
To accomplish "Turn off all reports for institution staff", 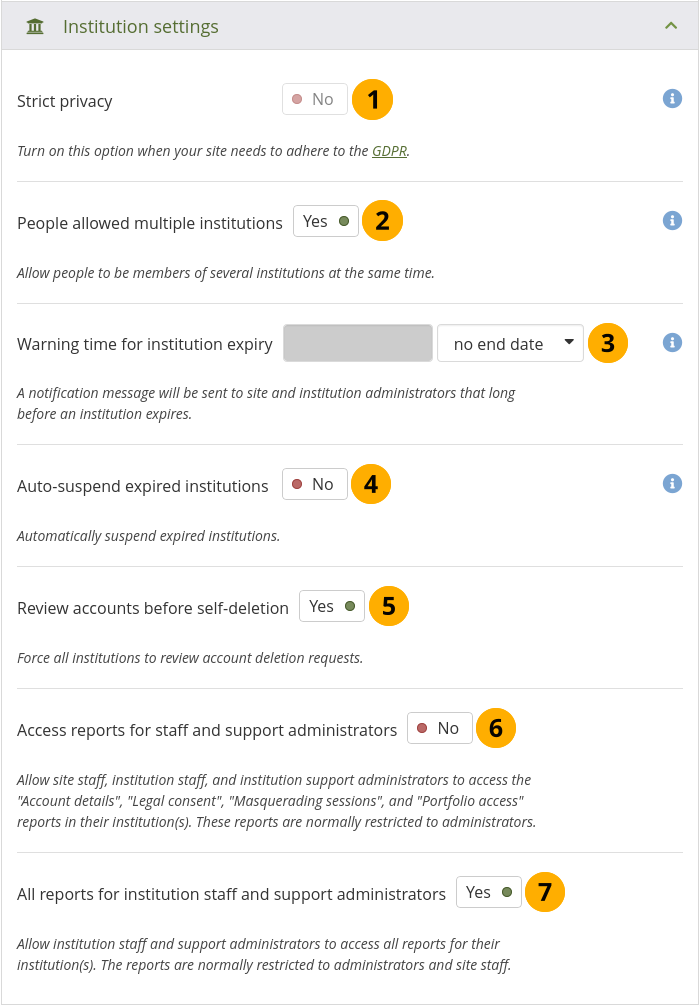I will [489, 892].
